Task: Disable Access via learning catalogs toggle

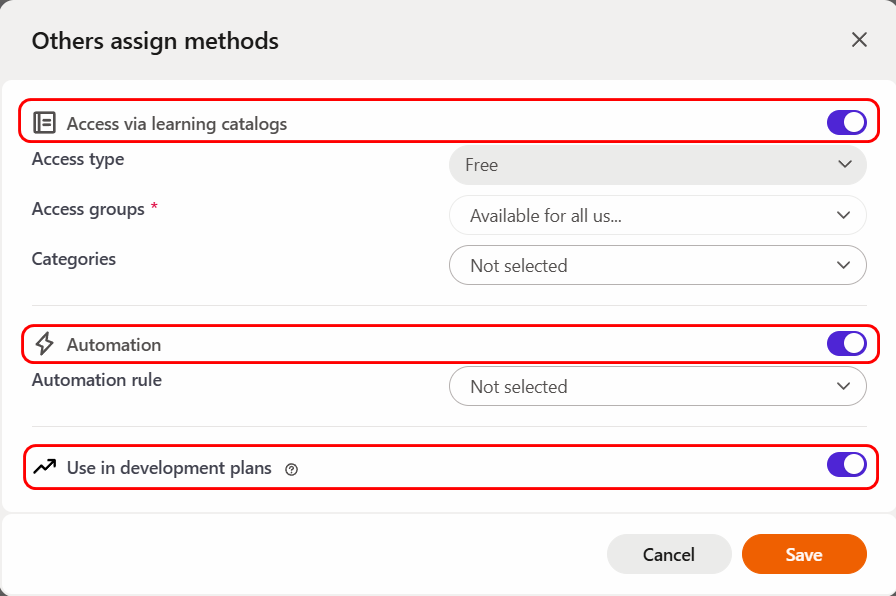Action: [846, 123]
